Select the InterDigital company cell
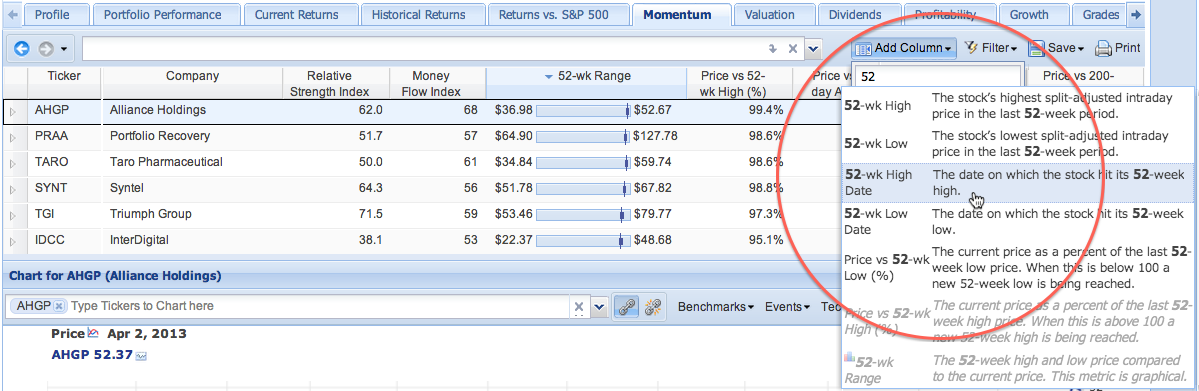This screenshot has width=1199, height=391. [x=192, y=240]
